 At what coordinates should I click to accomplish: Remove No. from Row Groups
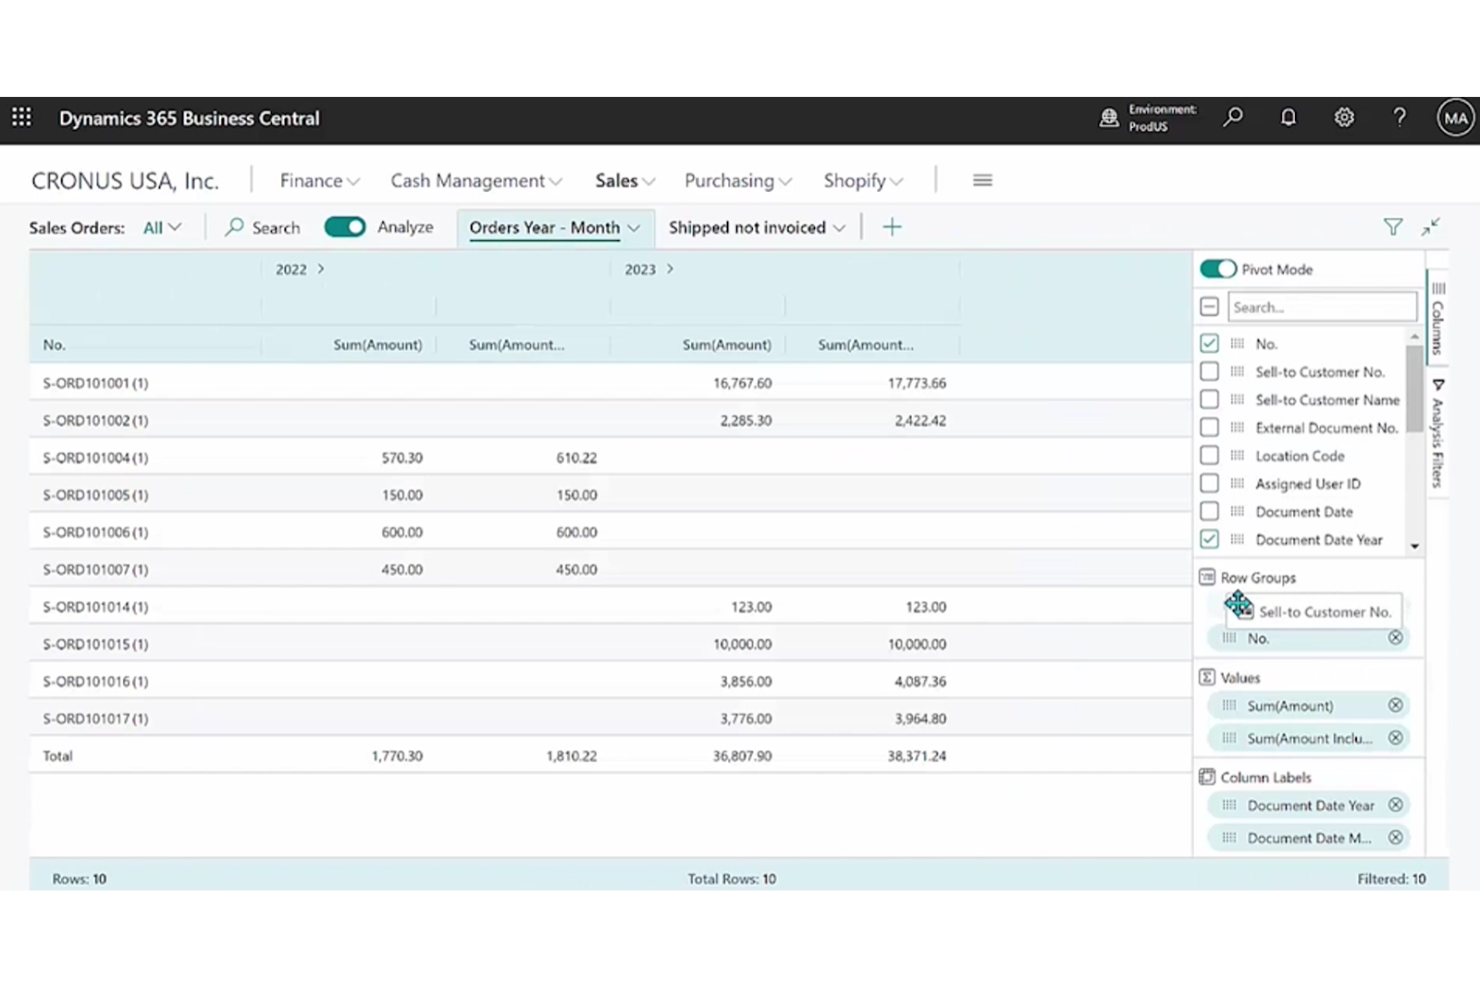coord(1395,638)
